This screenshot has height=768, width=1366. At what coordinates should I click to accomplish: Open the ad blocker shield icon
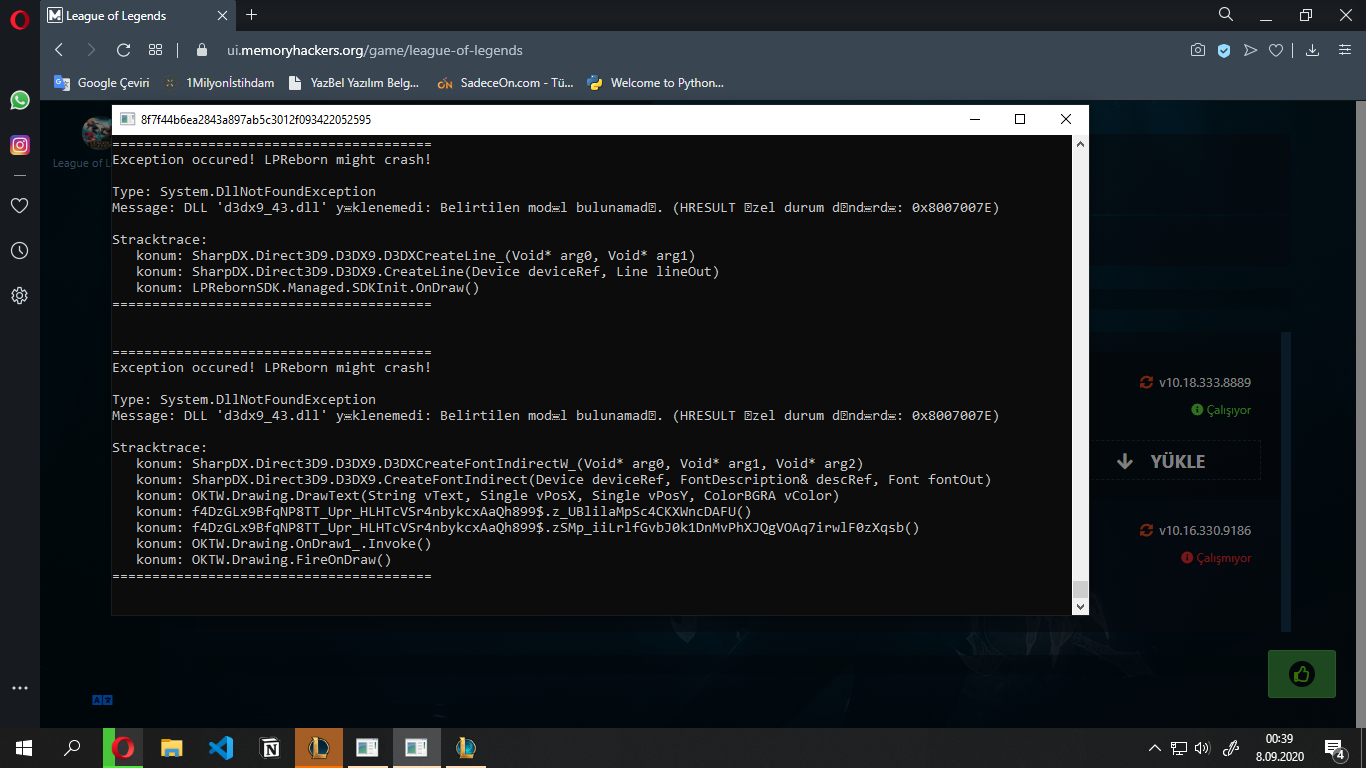(x=1224, y=50)
